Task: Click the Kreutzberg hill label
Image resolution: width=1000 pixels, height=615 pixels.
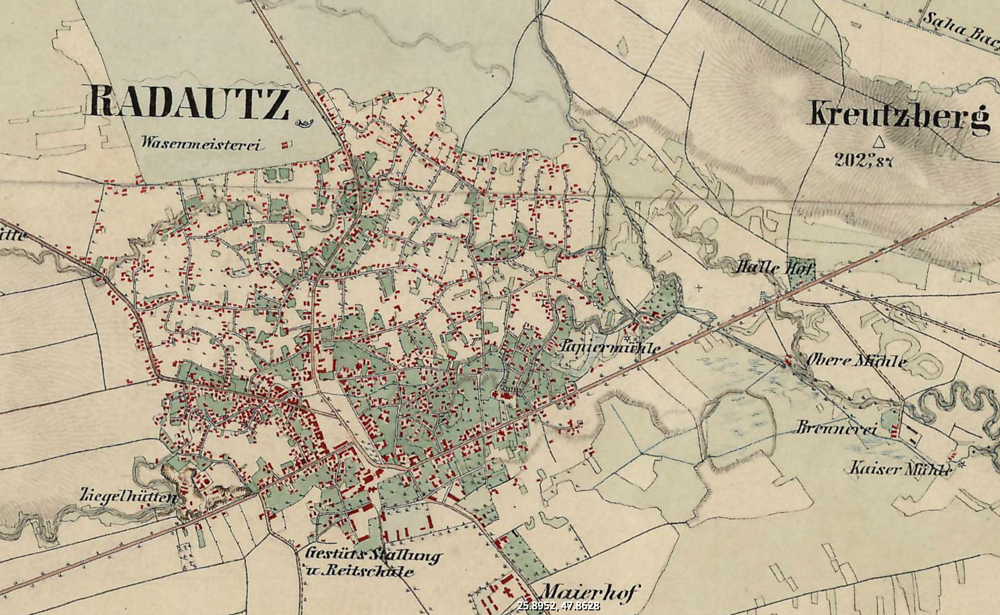Action: [901, 117]
